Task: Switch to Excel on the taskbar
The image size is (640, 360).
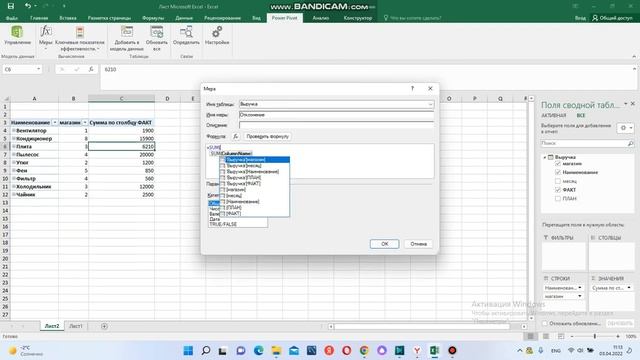Action: tap(434, 351)
